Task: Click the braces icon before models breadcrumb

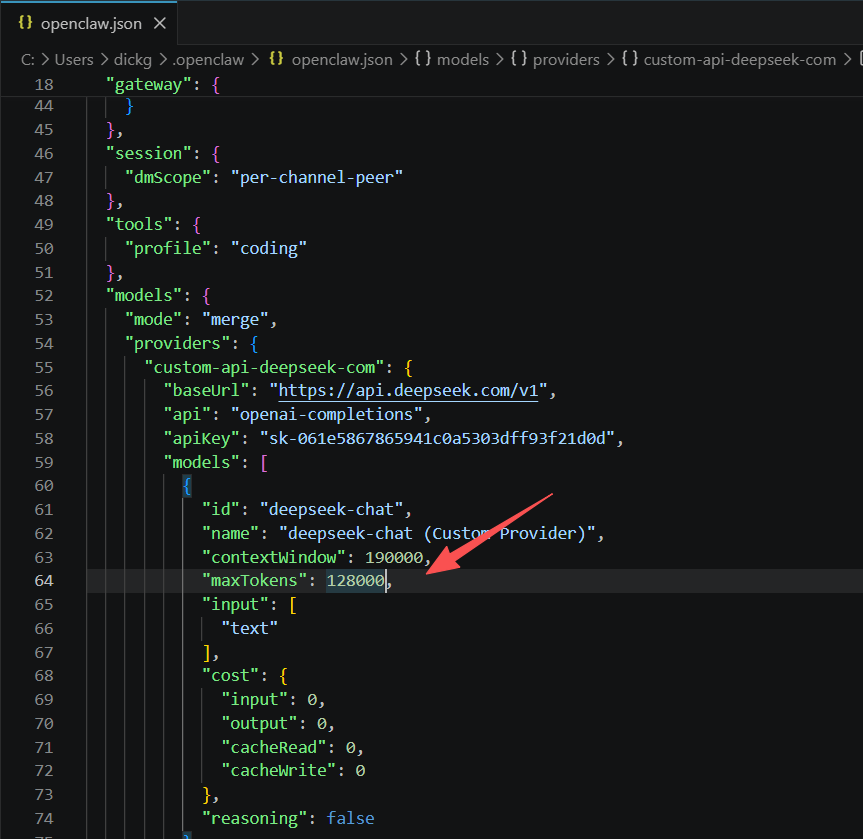Action: 423,58
